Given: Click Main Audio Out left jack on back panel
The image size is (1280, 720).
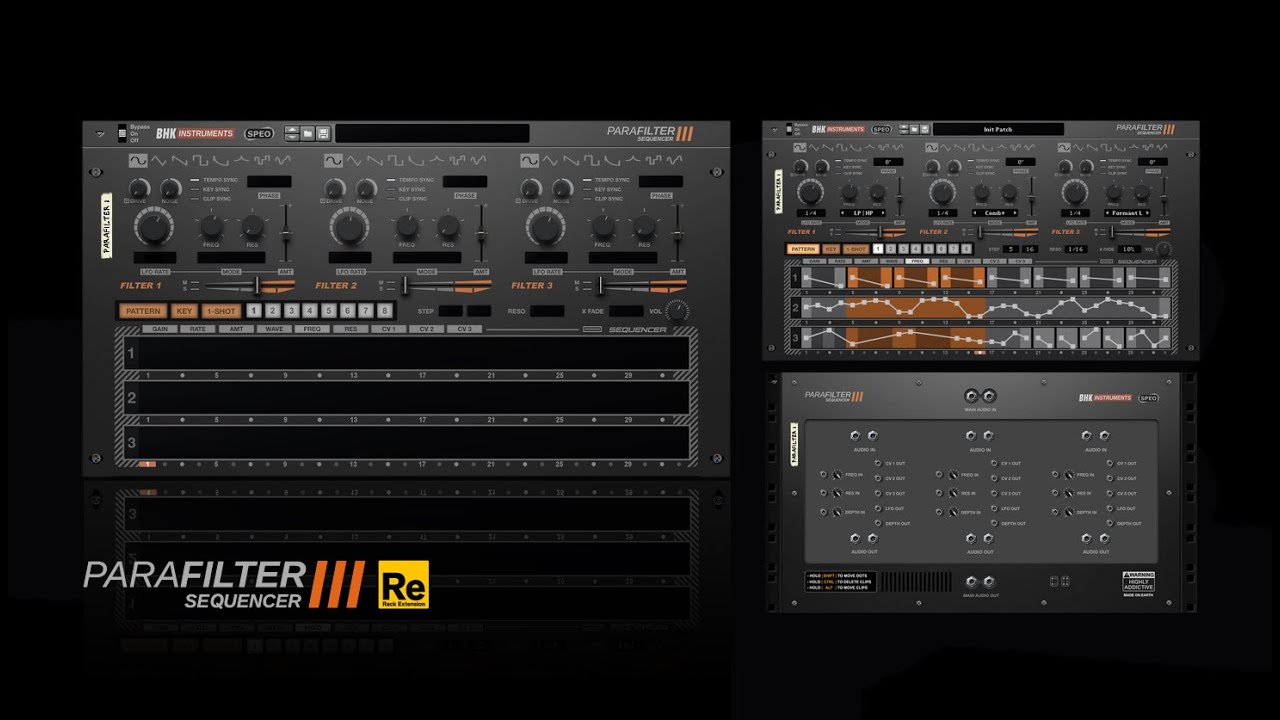Looking at the screenshot, I should pyautogui.click(x=970, y=582).
